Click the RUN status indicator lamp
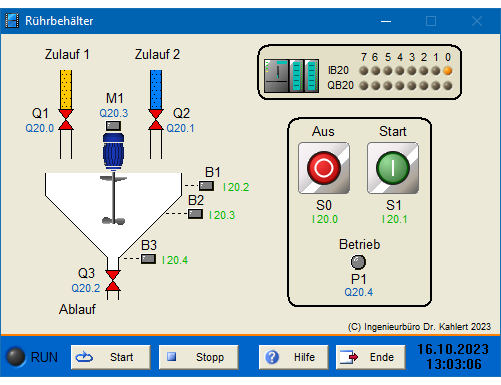This screenshot has width=501, height=385. [x=16, y=357]
